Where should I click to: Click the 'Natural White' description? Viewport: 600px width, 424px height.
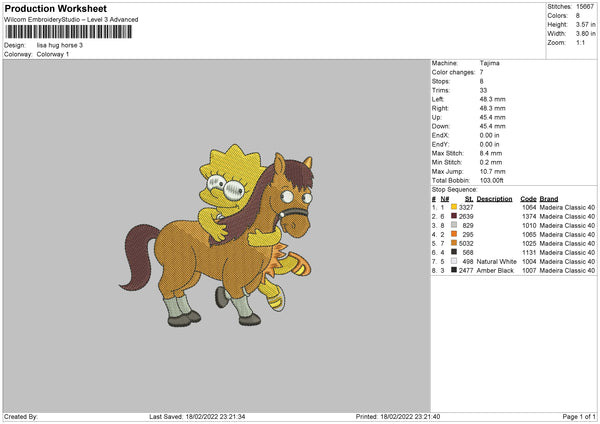click(496, 262)
